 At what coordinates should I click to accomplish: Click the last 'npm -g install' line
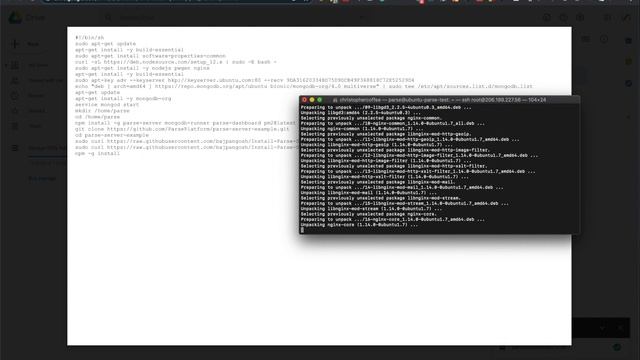[97, 153]
